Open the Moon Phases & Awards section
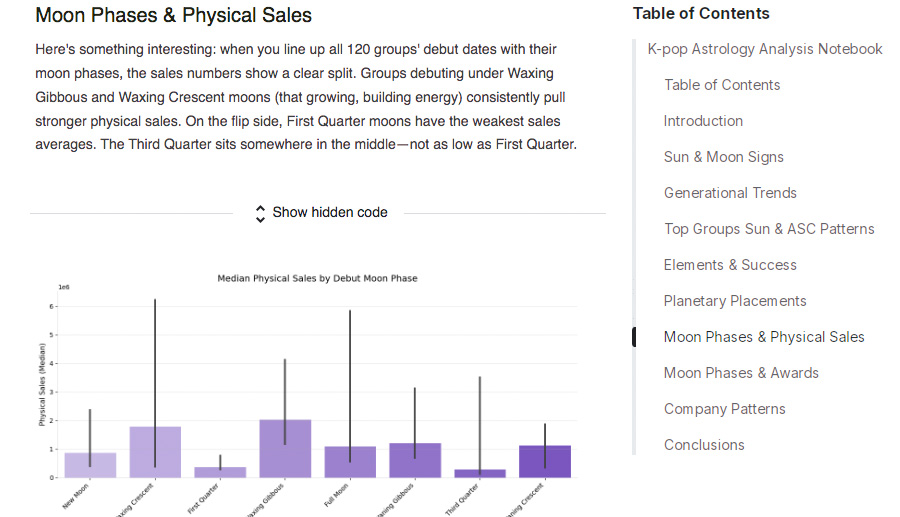This screenshot has width=900, height=517. coord(741,373)
